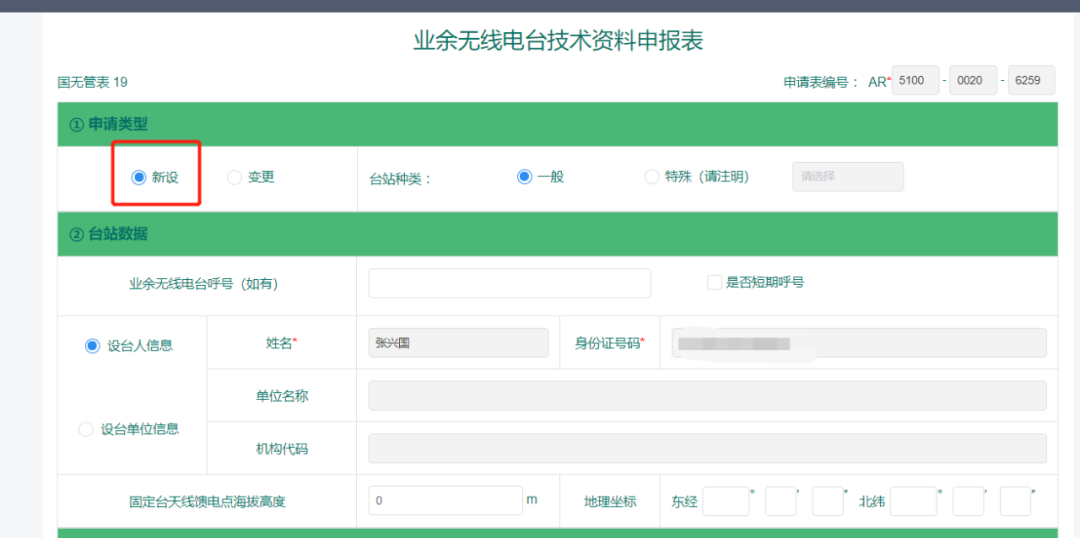Click the 东经 degrees input box
The width and height of the screenshot is (1080, 538).
(725, 501)
